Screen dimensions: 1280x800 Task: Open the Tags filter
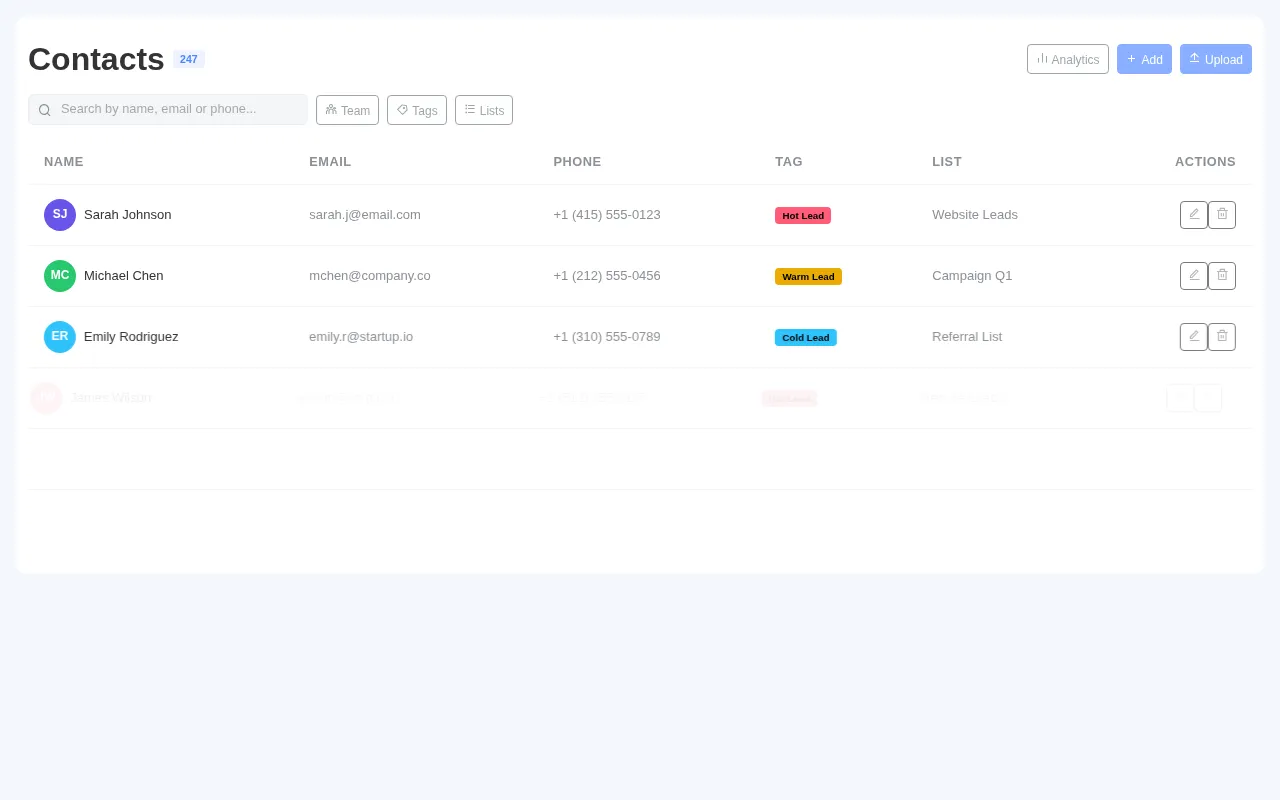click(417, 110)
